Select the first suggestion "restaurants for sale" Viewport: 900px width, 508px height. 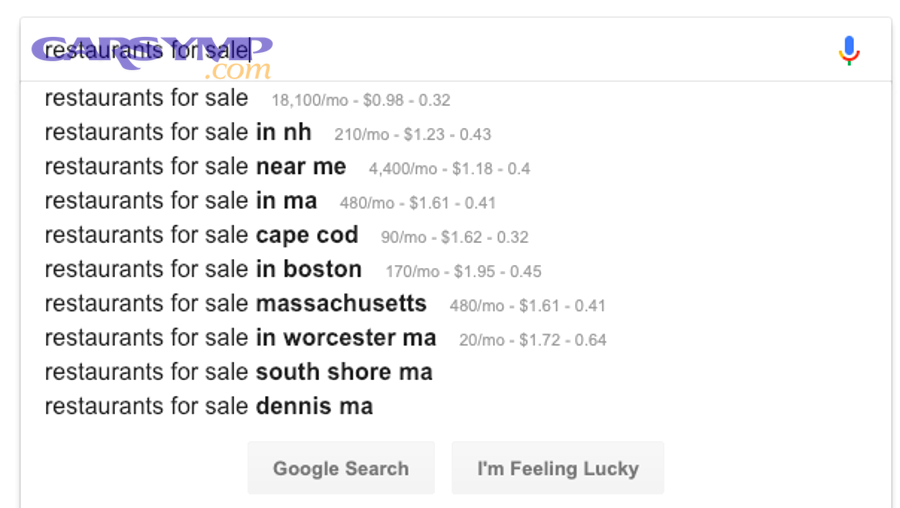click(x=147, y=98)
